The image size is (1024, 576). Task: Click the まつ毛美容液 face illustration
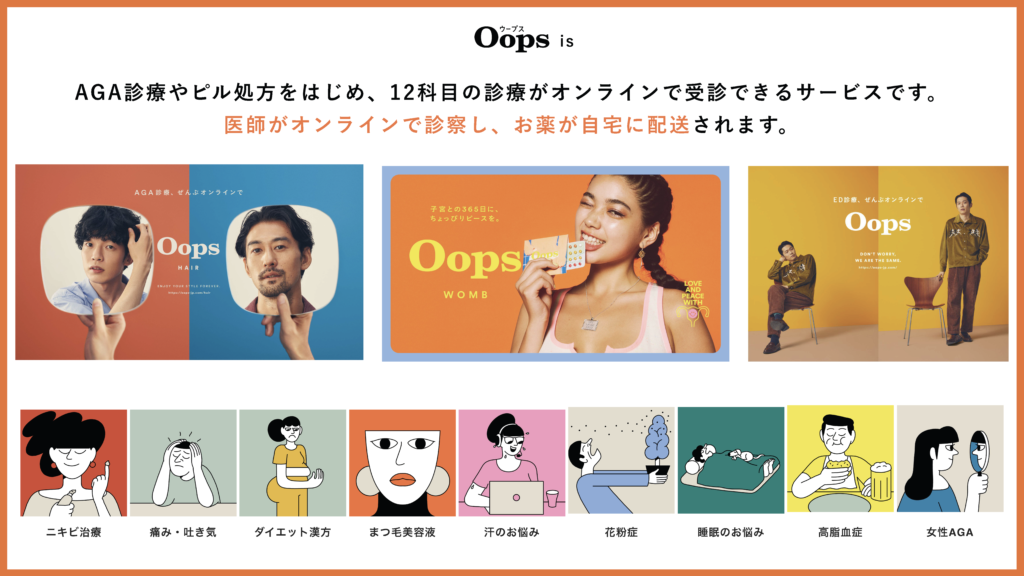[402, 463]
